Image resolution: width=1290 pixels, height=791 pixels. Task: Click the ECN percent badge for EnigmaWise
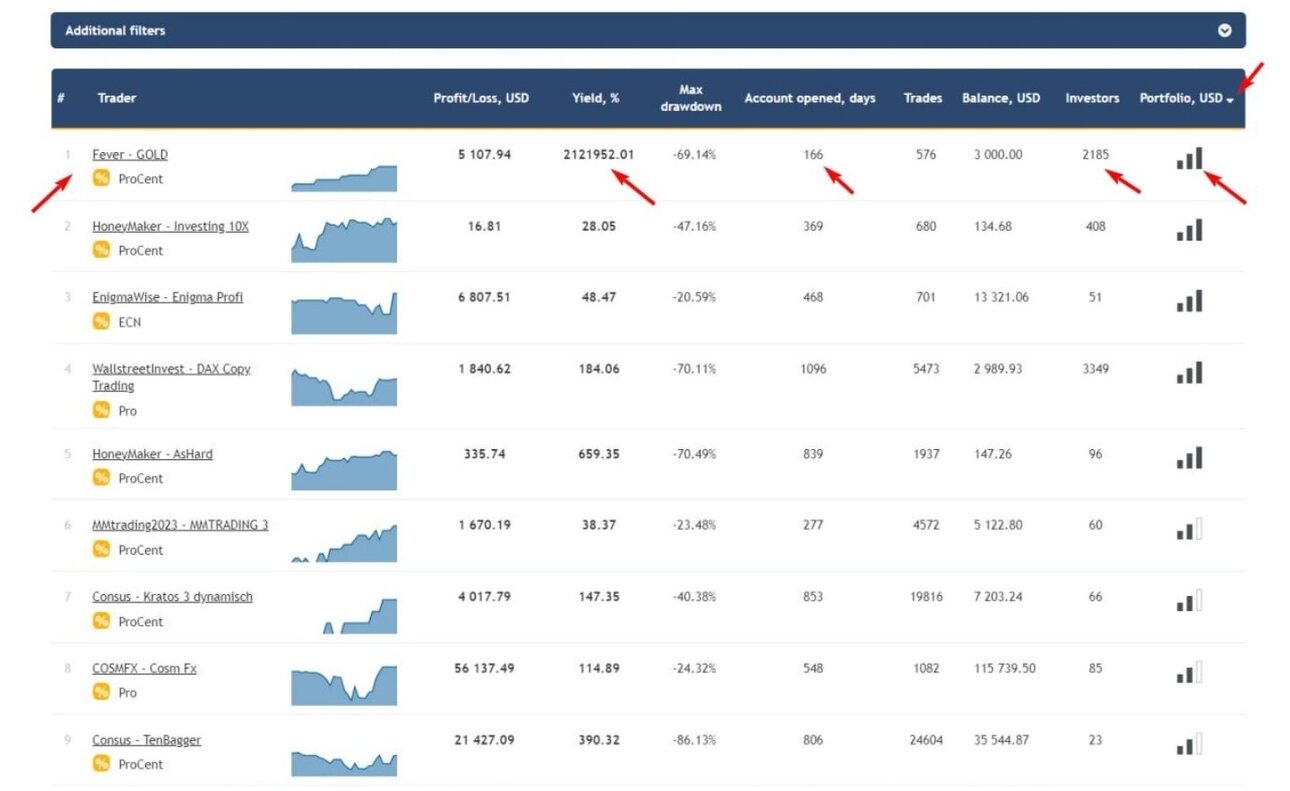[x=101, y=321]
